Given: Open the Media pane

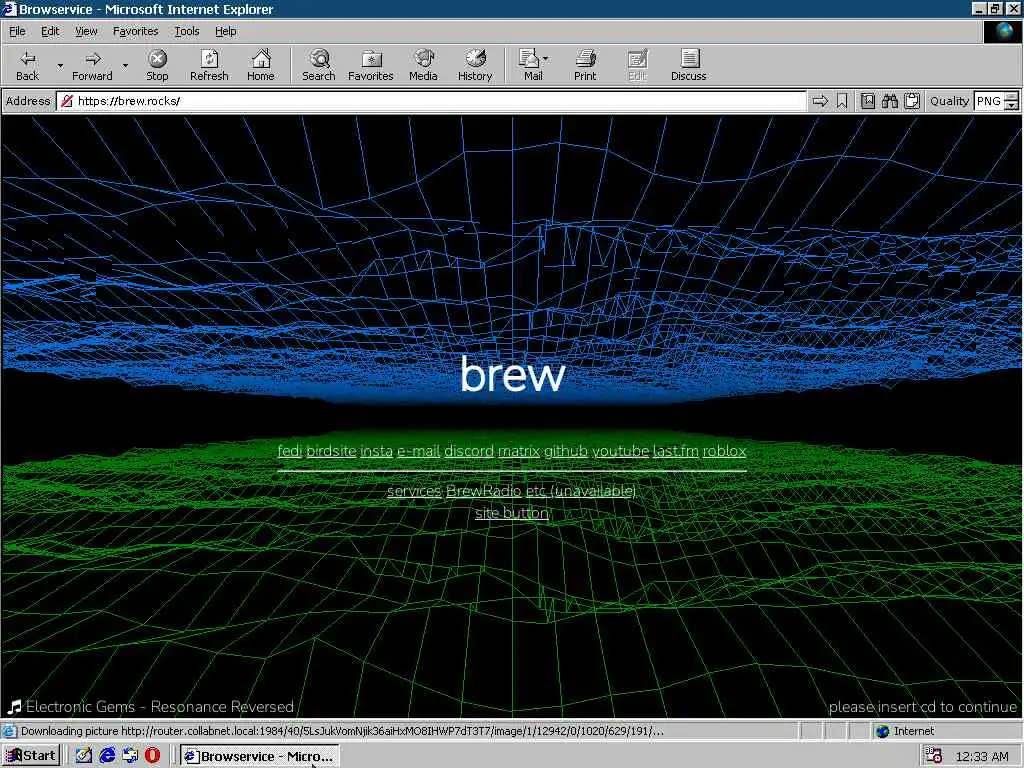Looking at the screenshot, I should pyautogui.click(x=423, y=65).
